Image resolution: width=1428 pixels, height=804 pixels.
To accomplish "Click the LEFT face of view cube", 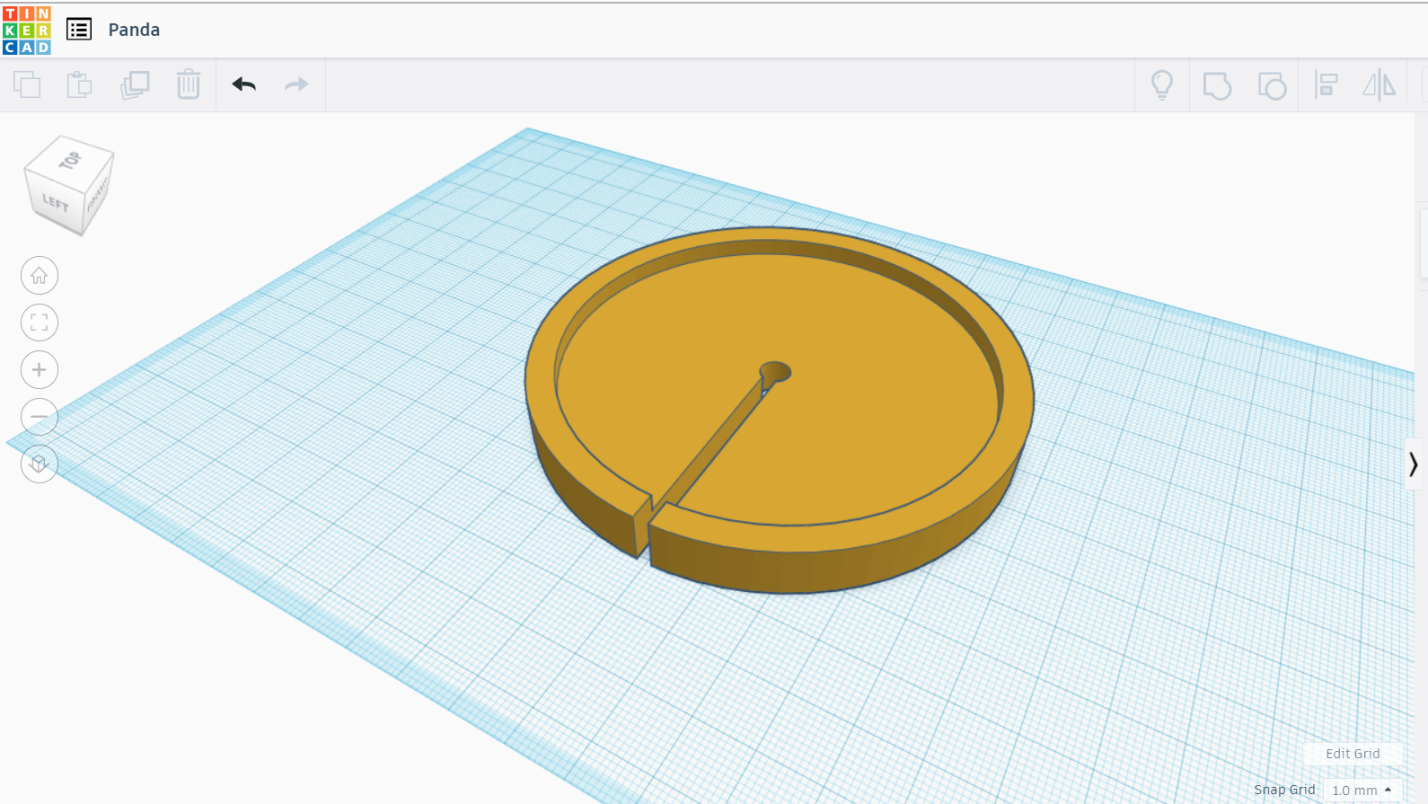I will (x=55, y=203).
